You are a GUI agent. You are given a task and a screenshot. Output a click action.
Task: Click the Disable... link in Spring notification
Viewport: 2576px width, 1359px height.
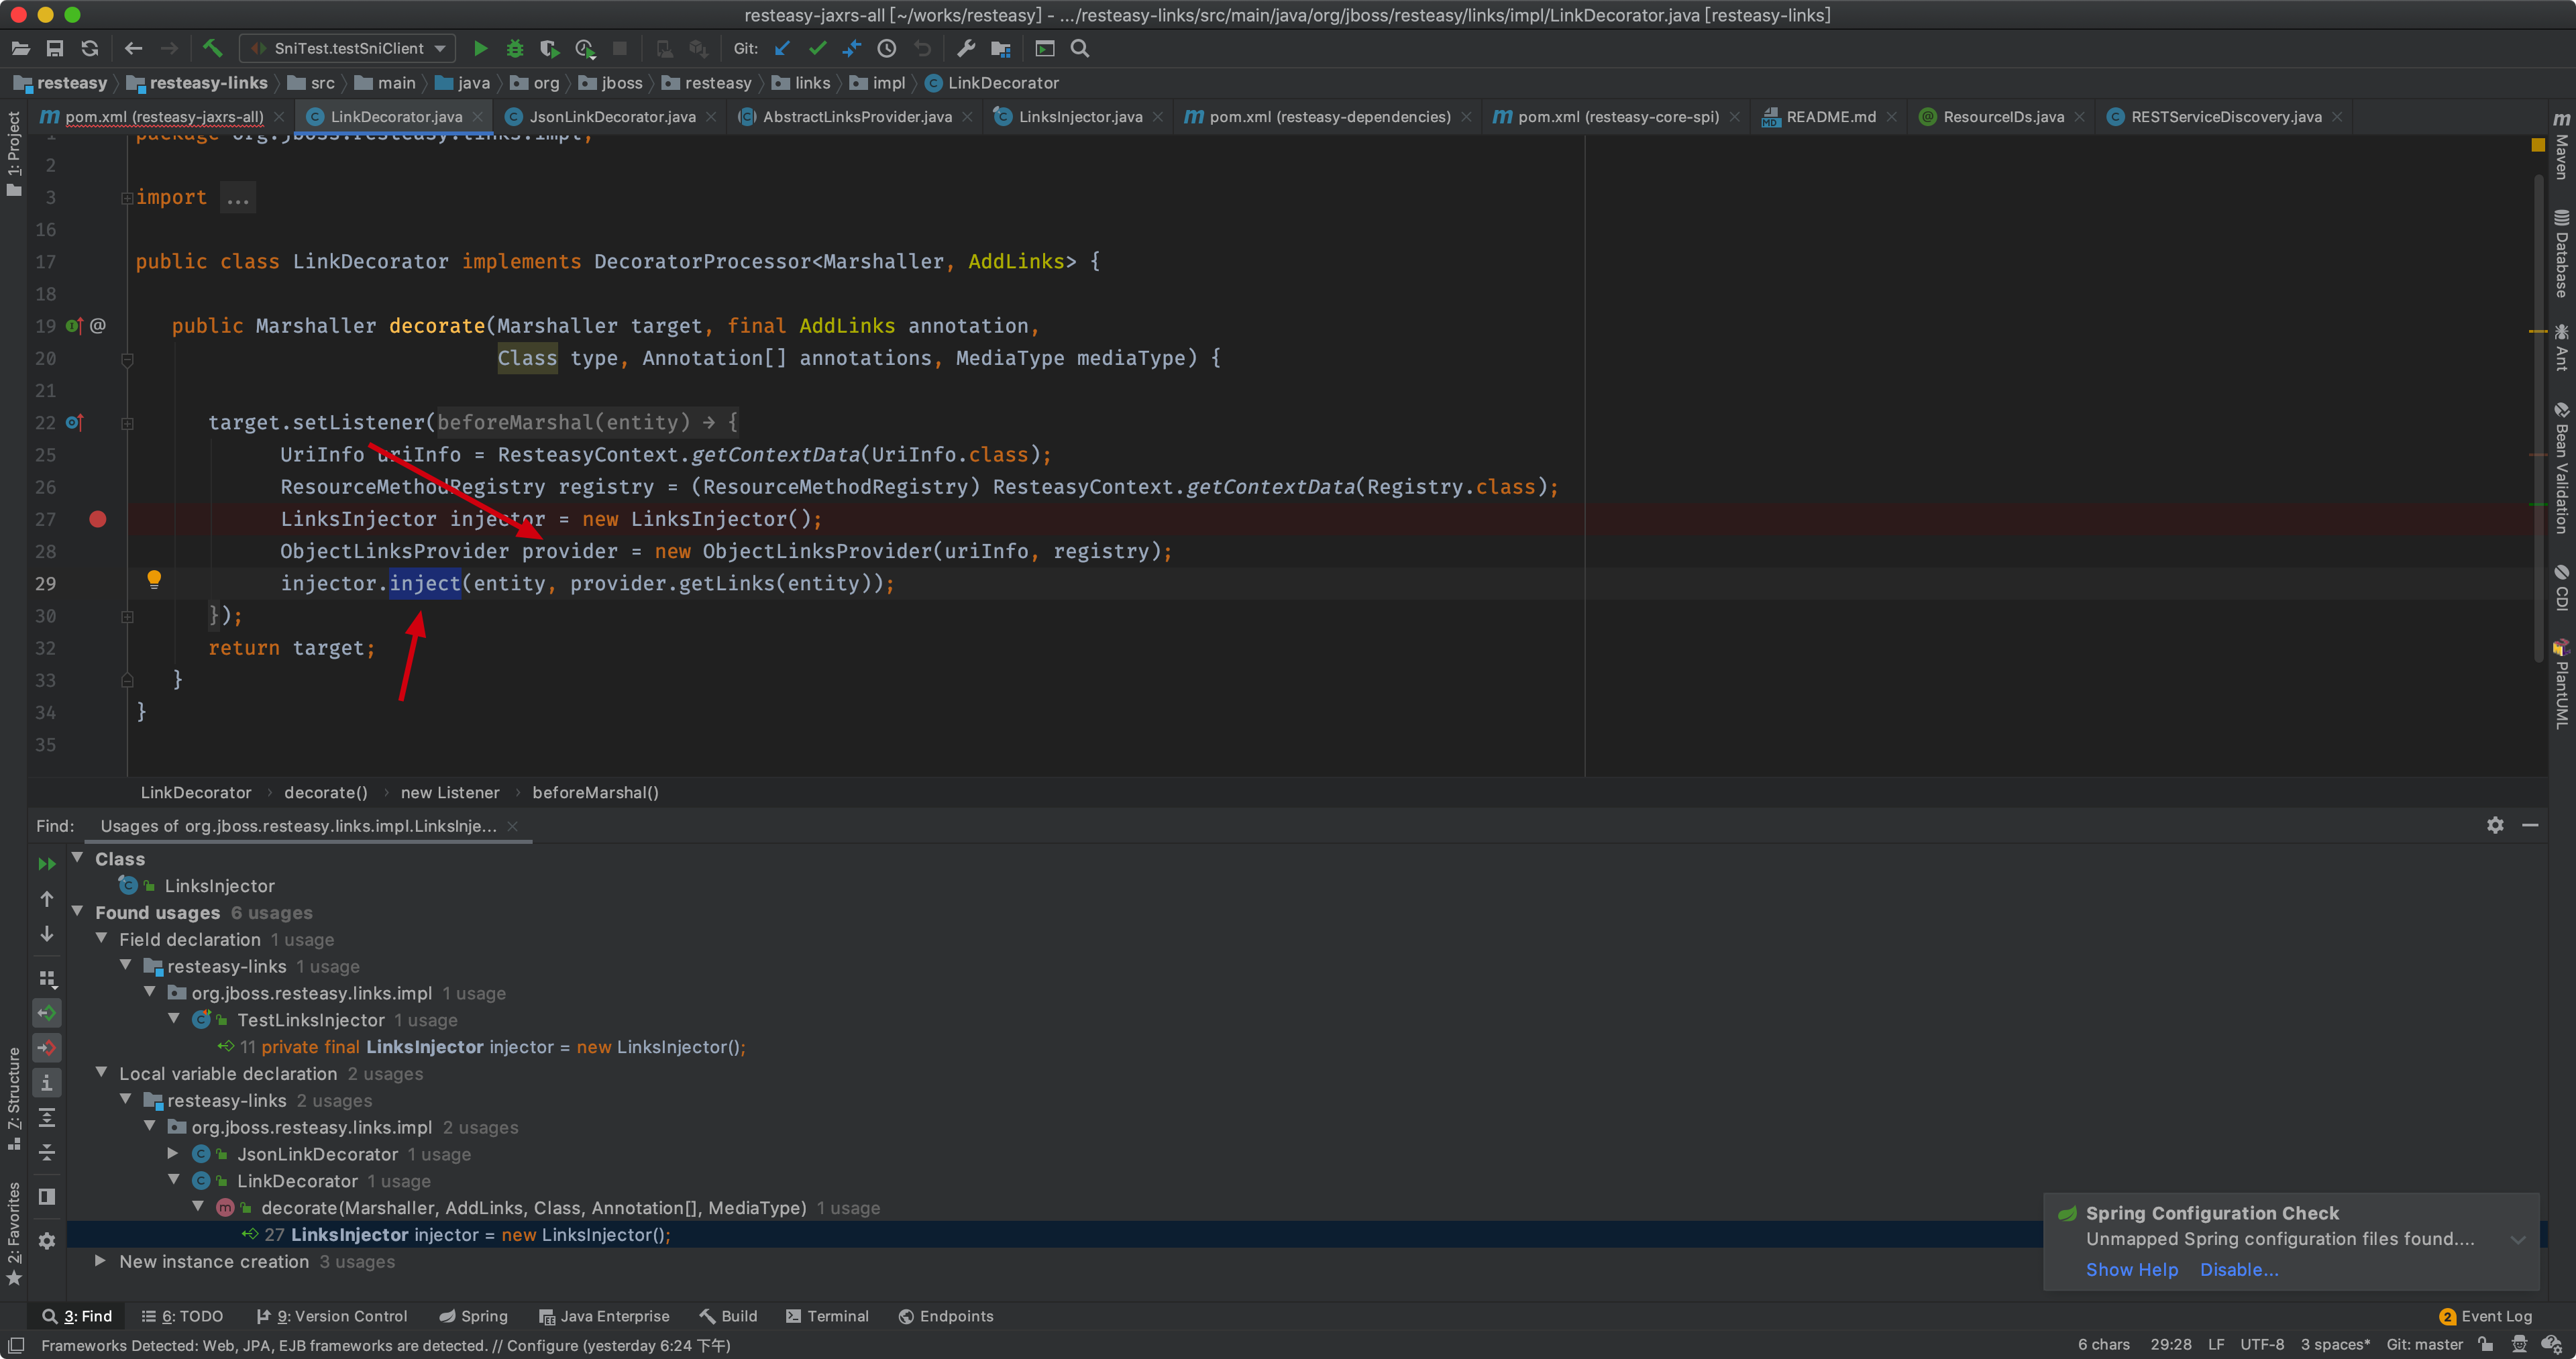click(x=2238, y=1269)
